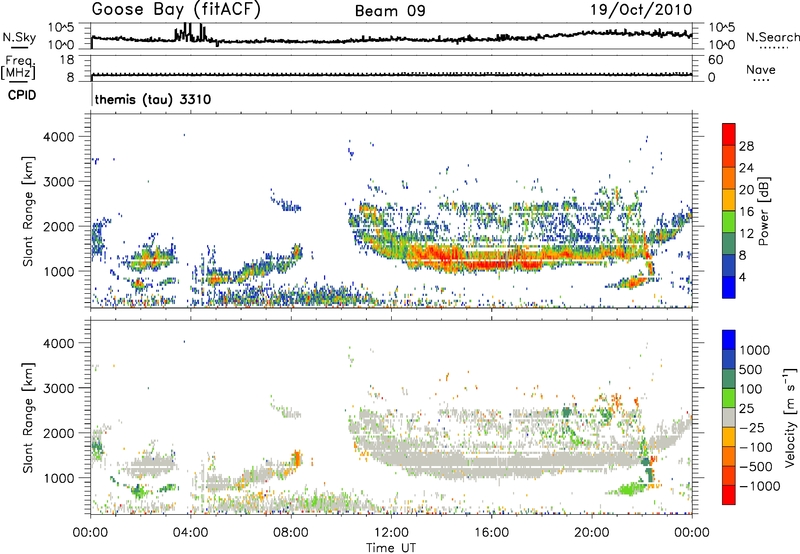Click the '08:00' time tick label
The width and height of the screenshot is (800, 554).
(x=291, y=533)
